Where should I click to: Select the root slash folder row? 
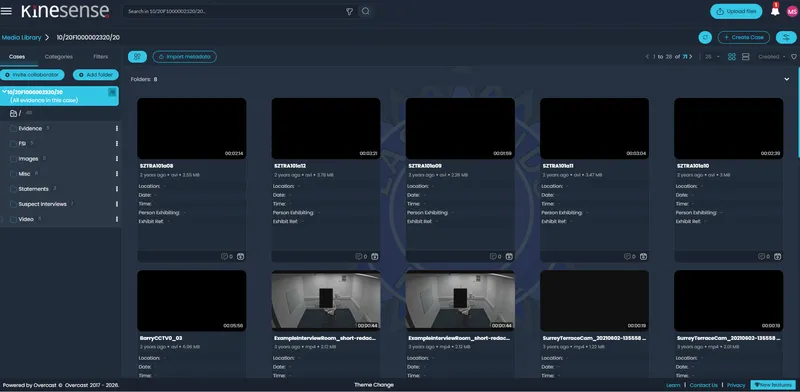(60, 113)
